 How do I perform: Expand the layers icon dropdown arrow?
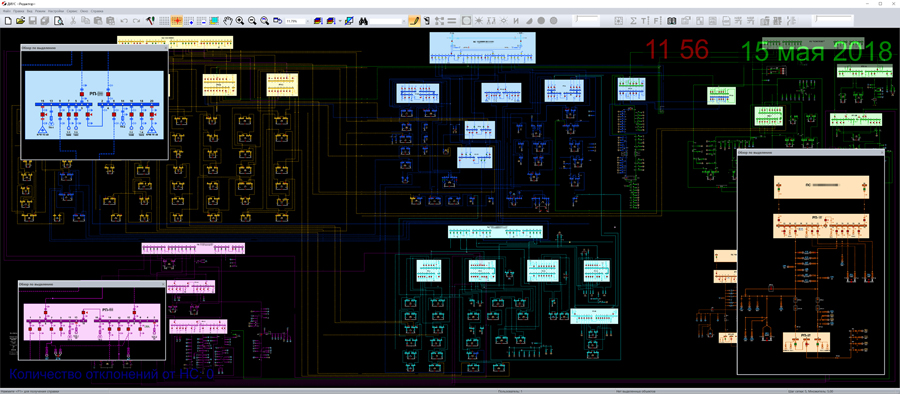(x=340, y=21)
